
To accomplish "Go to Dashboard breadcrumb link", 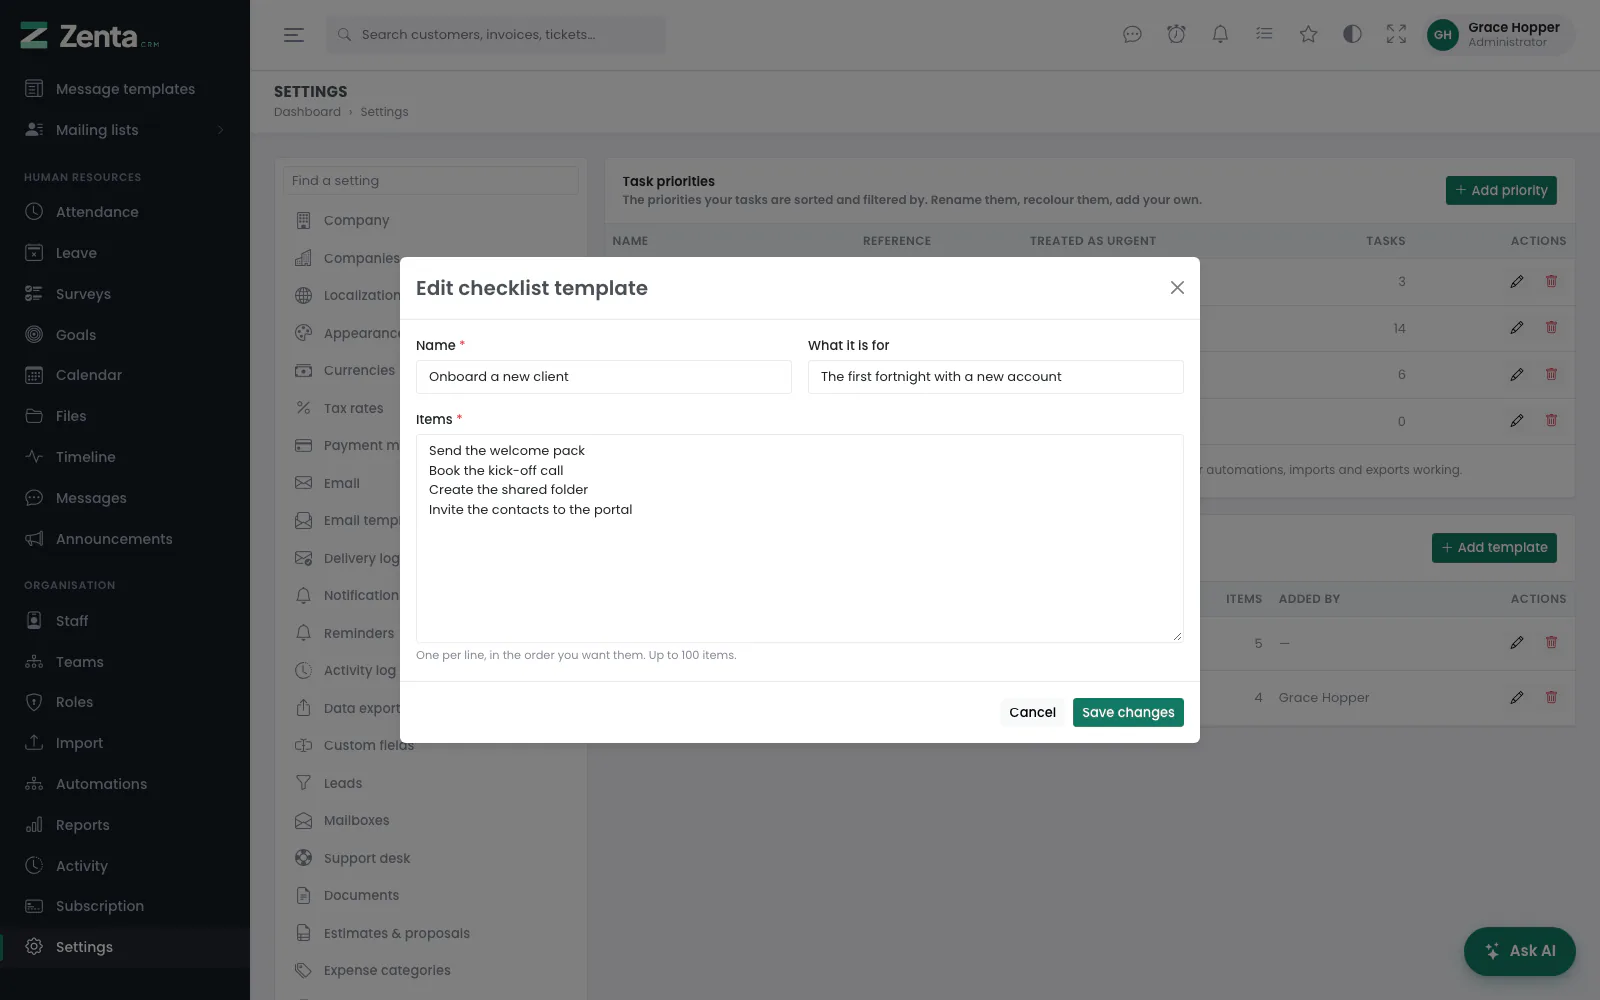I will tap(307, 112).
